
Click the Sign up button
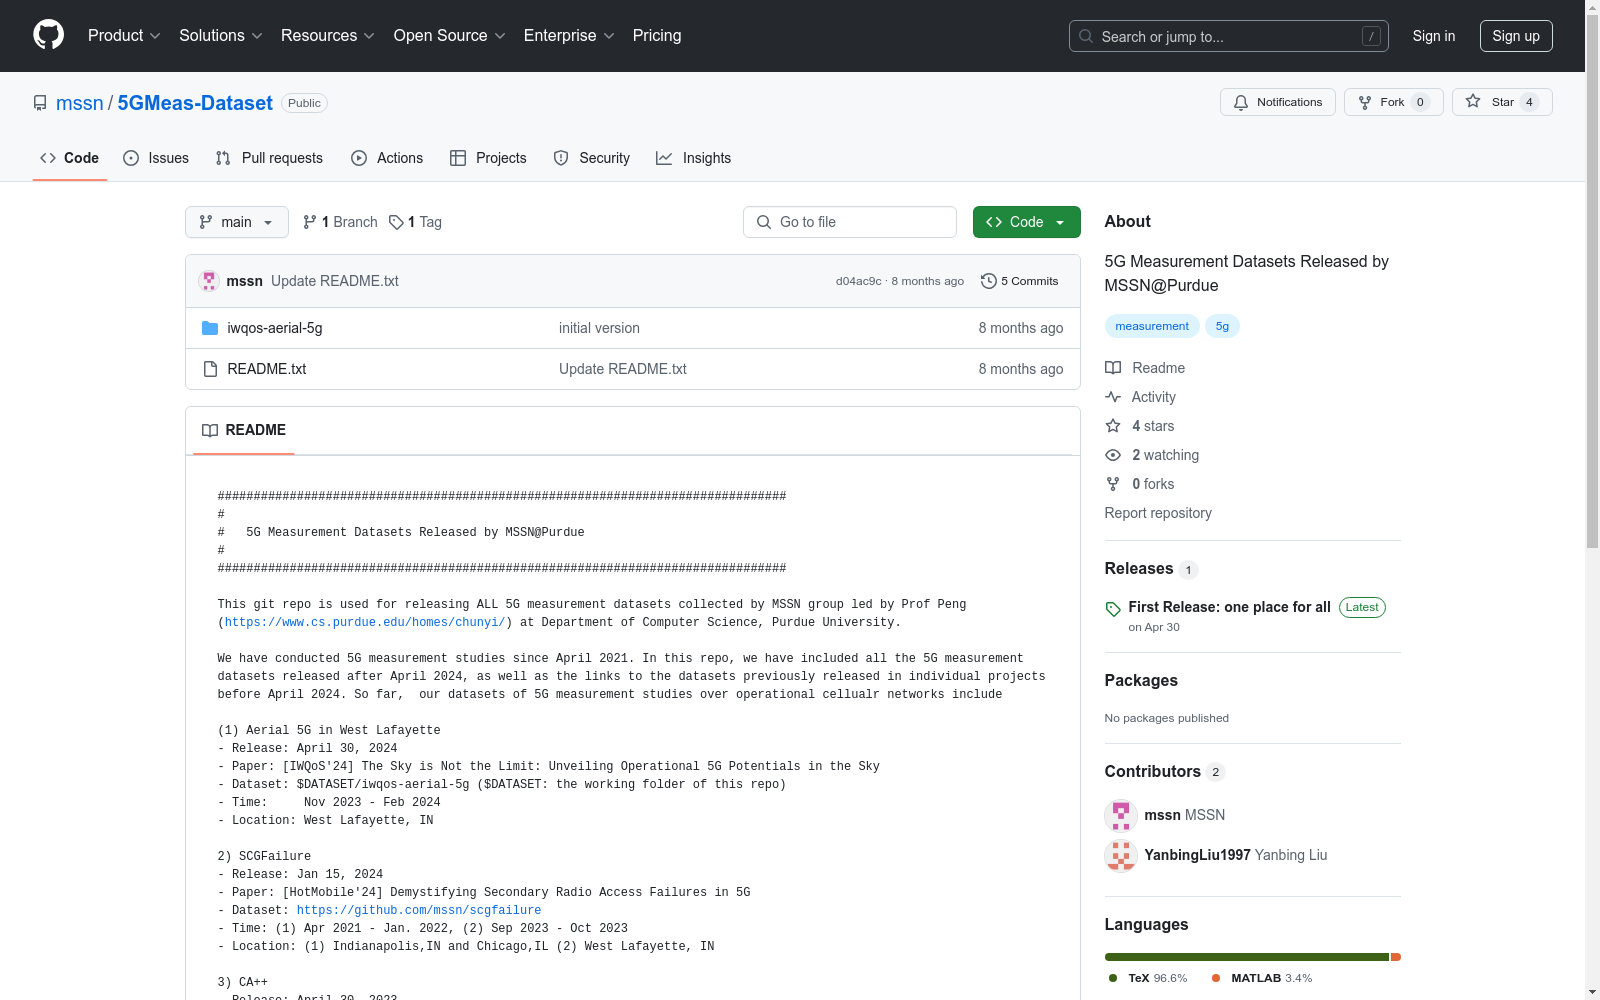(1516, 36)
